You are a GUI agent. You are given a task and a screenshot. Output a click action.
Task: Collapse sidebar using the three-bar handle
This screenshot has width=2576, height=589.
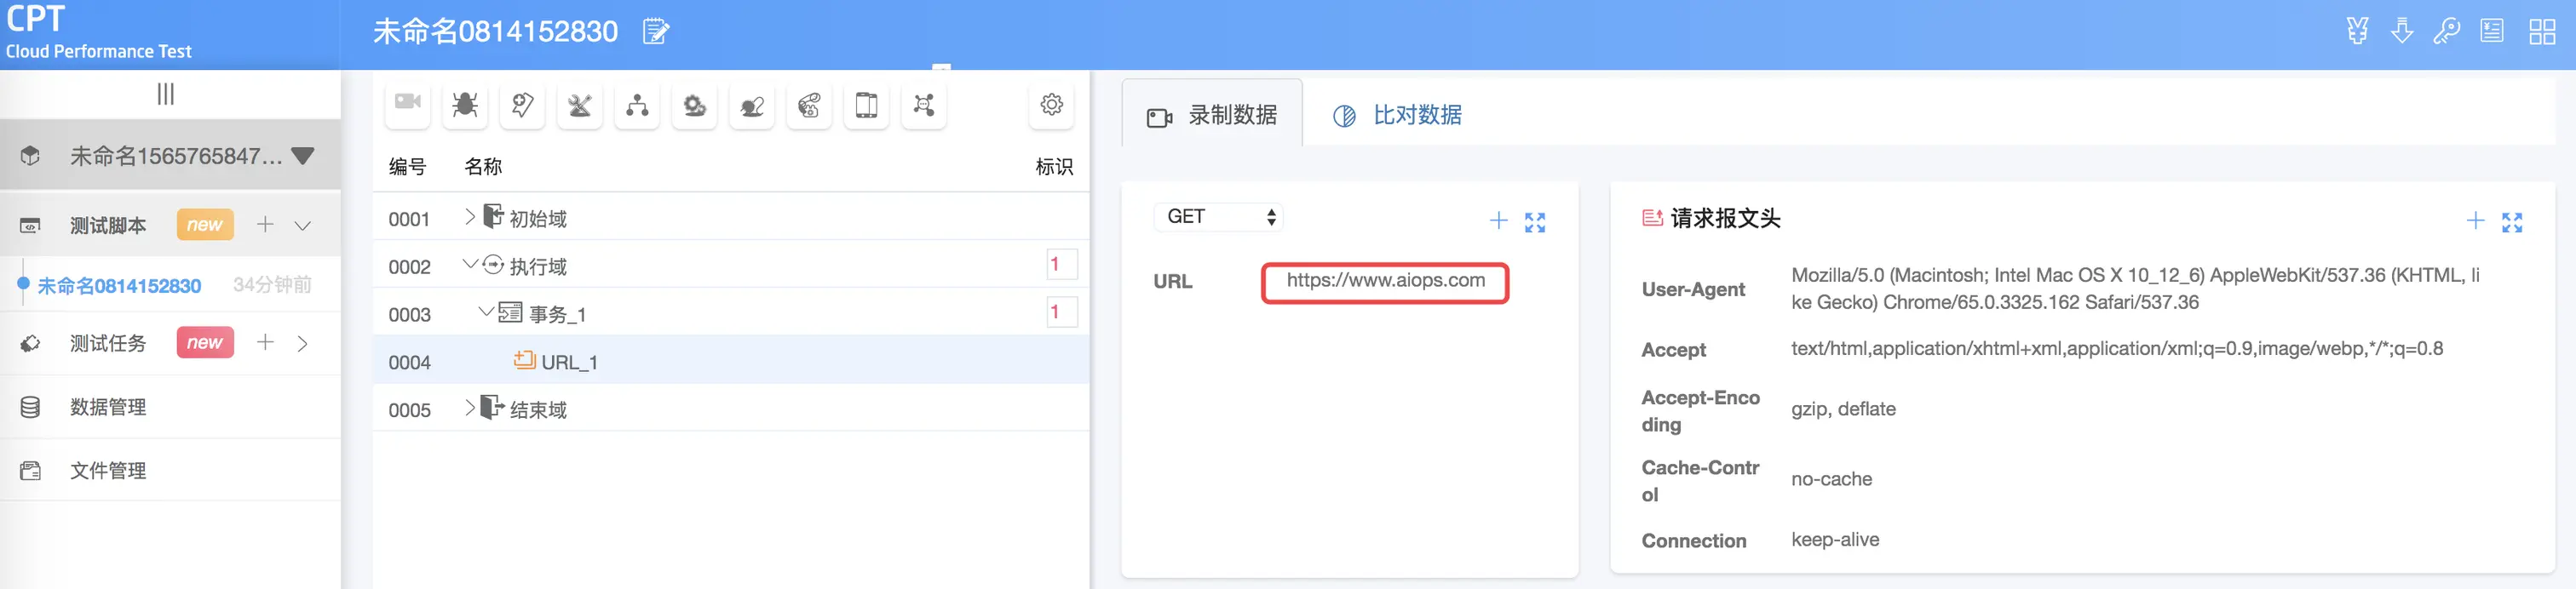166,94
